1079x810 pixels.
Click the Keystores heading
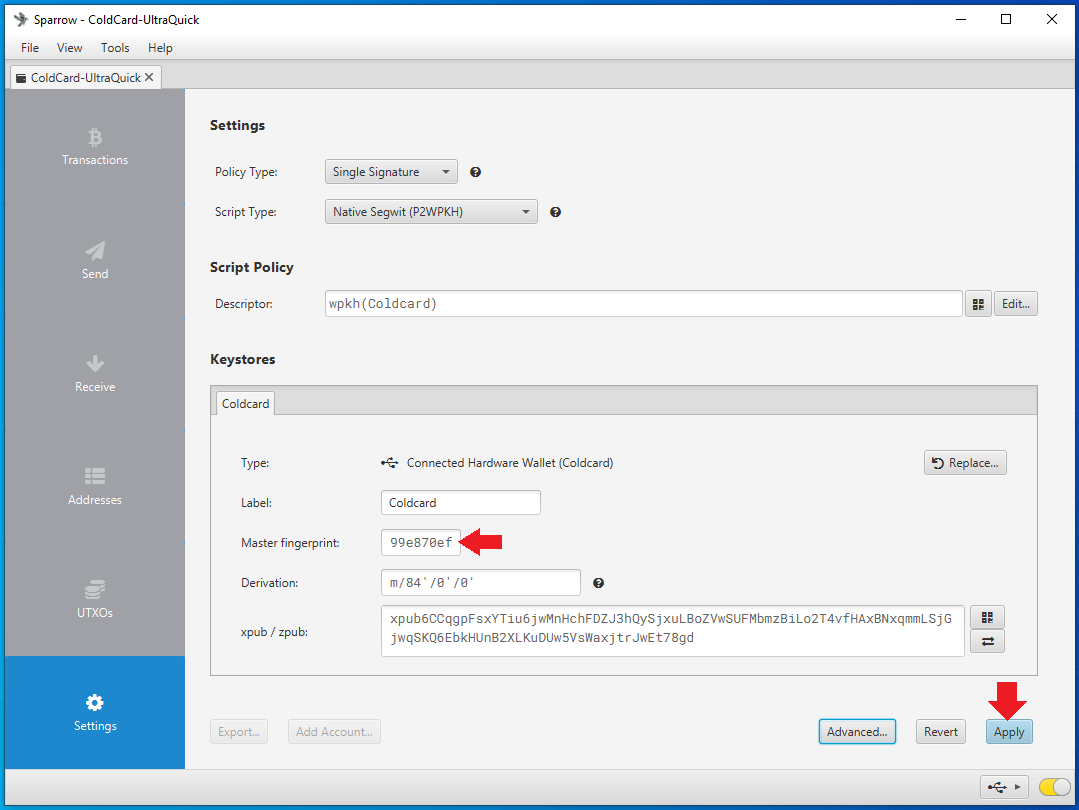click(x=242, y=359)
